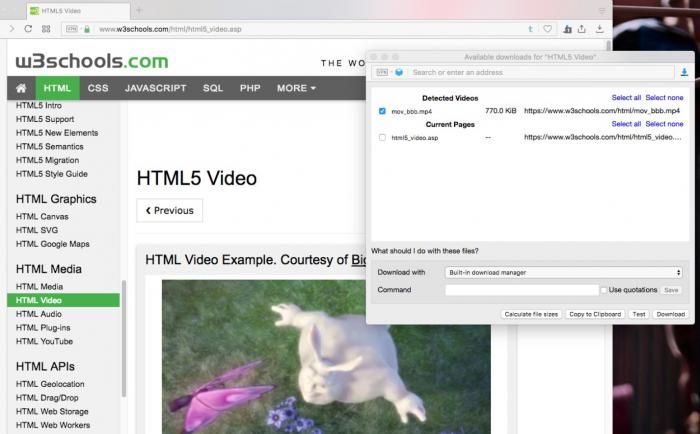Click the Big Buck Bunny video thumbnail
Viewport: 700px width, 434px height.
point(326,357)
